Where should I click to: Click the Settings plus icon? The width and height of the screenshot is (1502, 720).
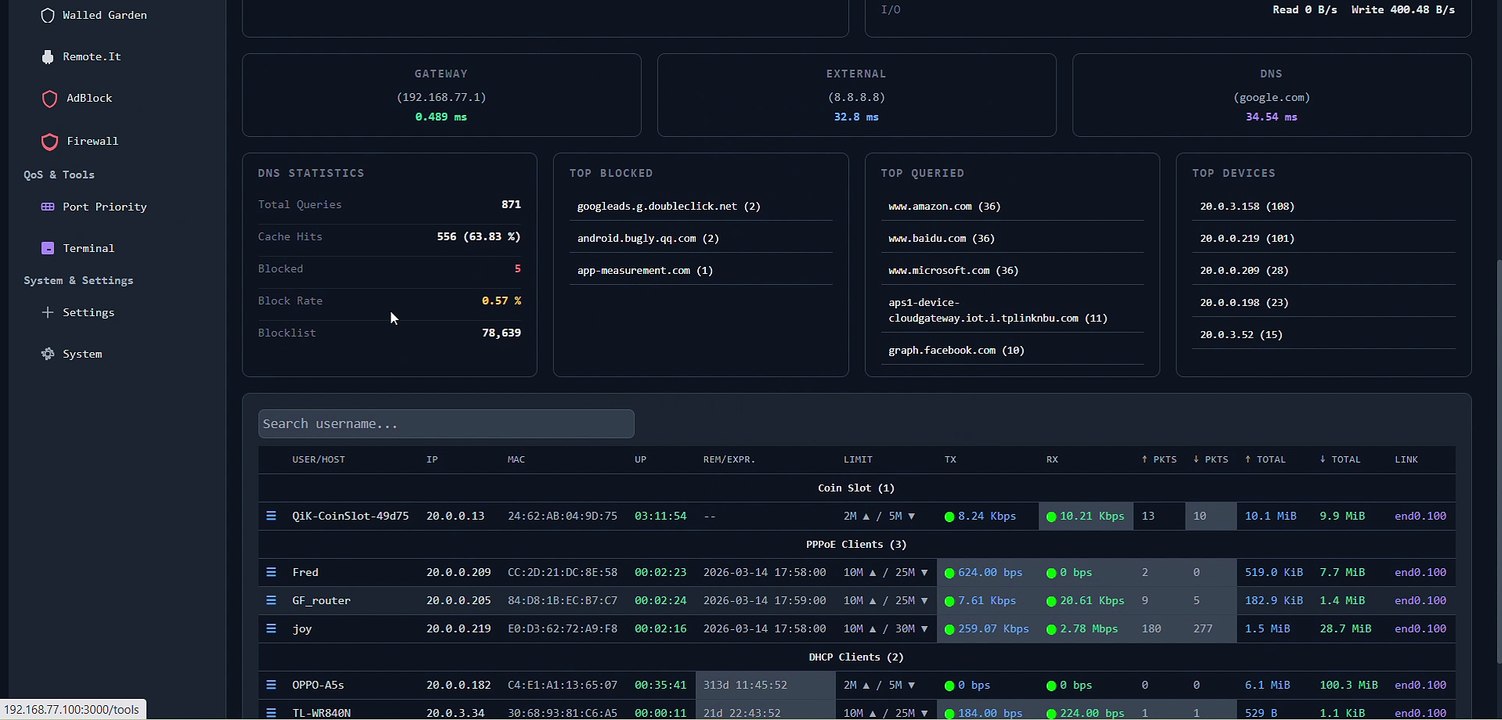(48, 312)
